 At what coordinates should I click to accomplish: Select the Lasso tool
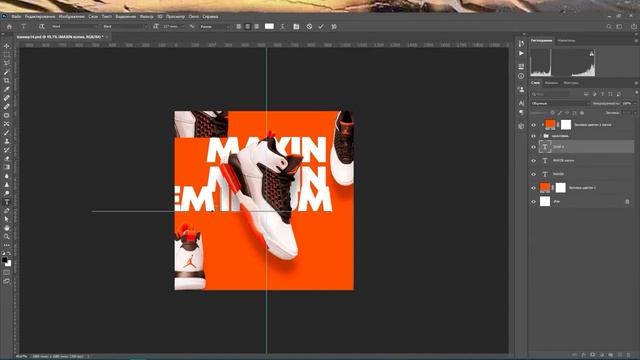click(7, 63)
